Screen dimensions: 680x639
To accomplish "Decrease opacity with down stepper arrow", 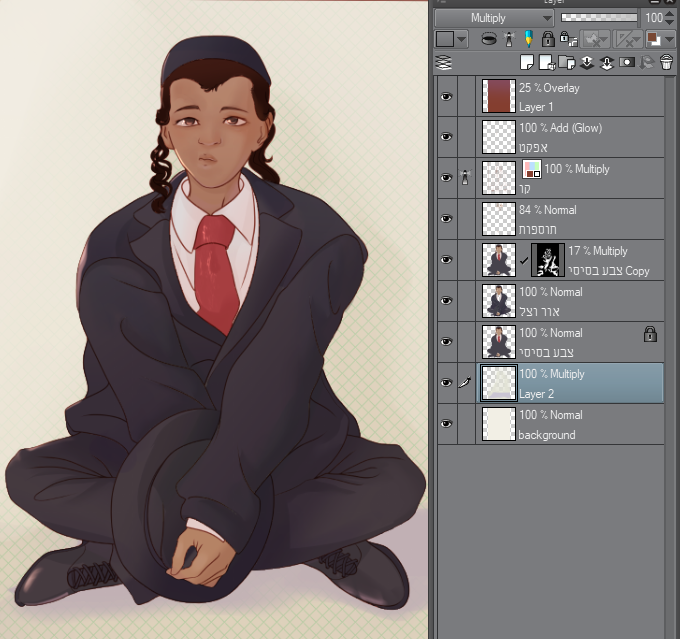I will pos(670,22).
